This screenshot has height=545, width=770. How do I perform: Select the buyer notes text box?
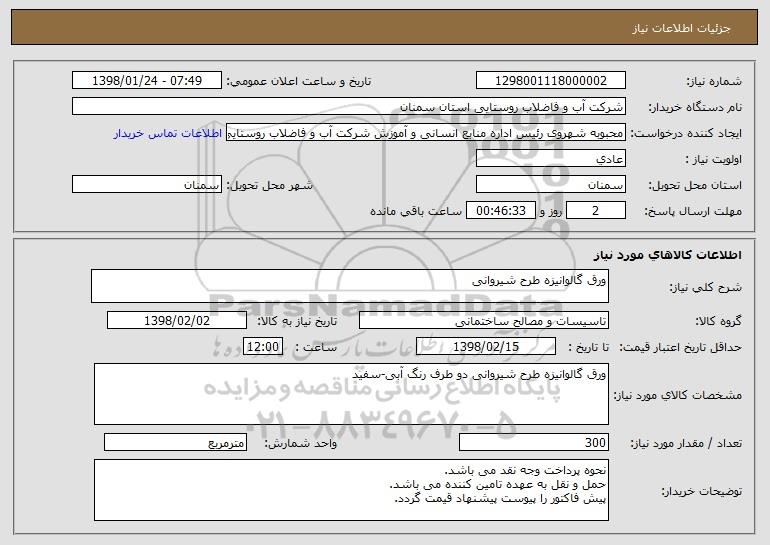[x=351, y=490]
